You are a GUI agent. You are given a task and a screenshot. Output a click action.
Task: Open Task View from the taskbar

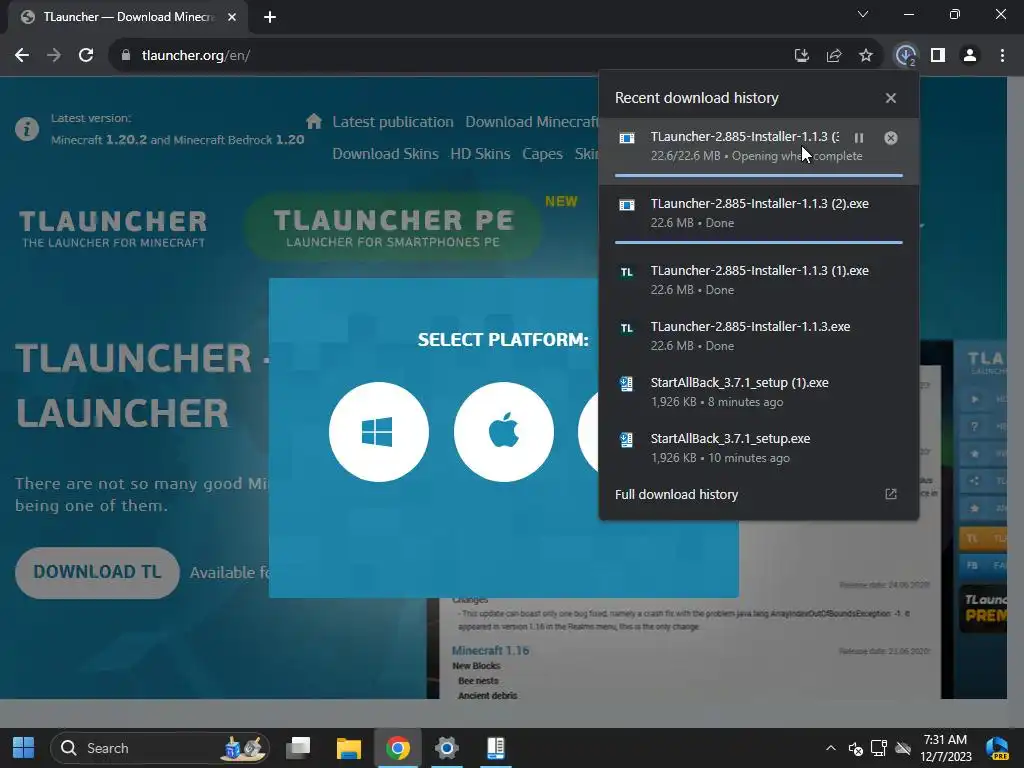click(298, 748)
